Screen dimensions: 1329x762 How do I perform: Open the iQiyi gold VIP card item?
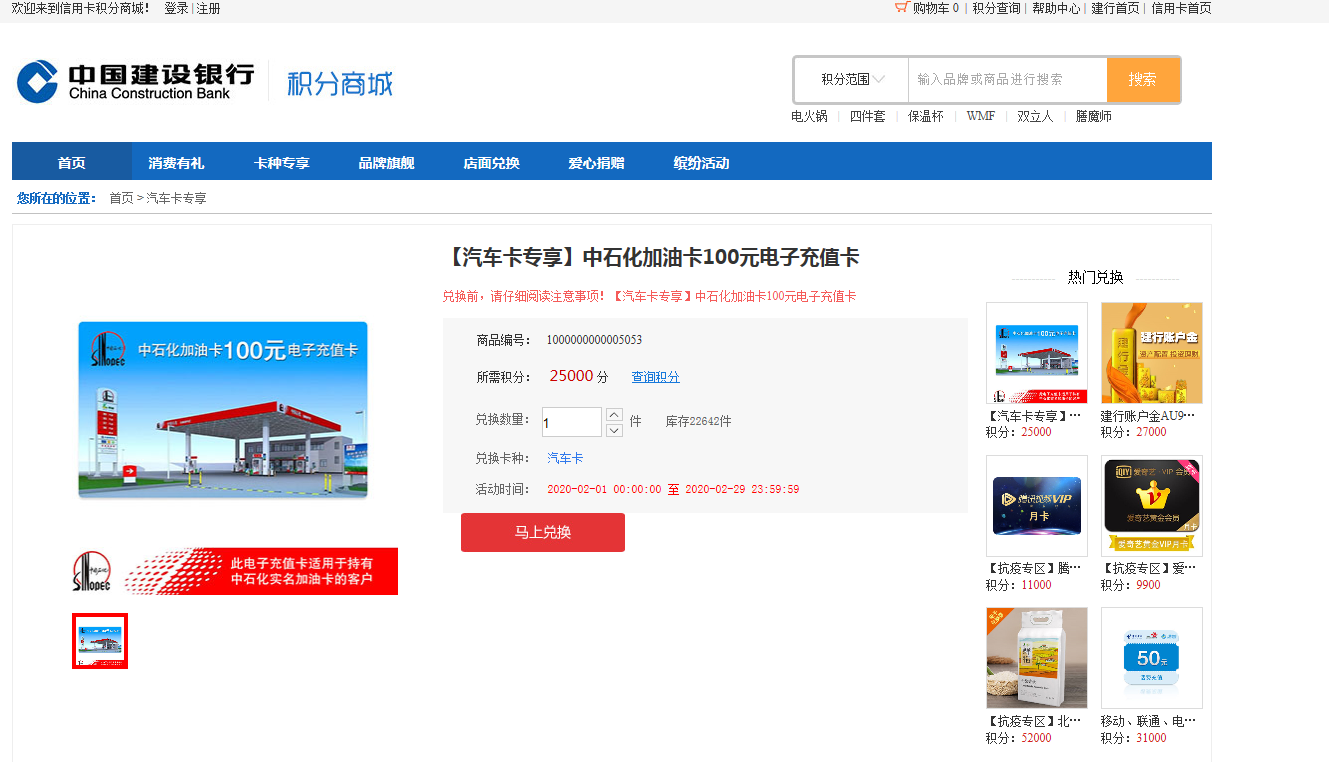1151,505
